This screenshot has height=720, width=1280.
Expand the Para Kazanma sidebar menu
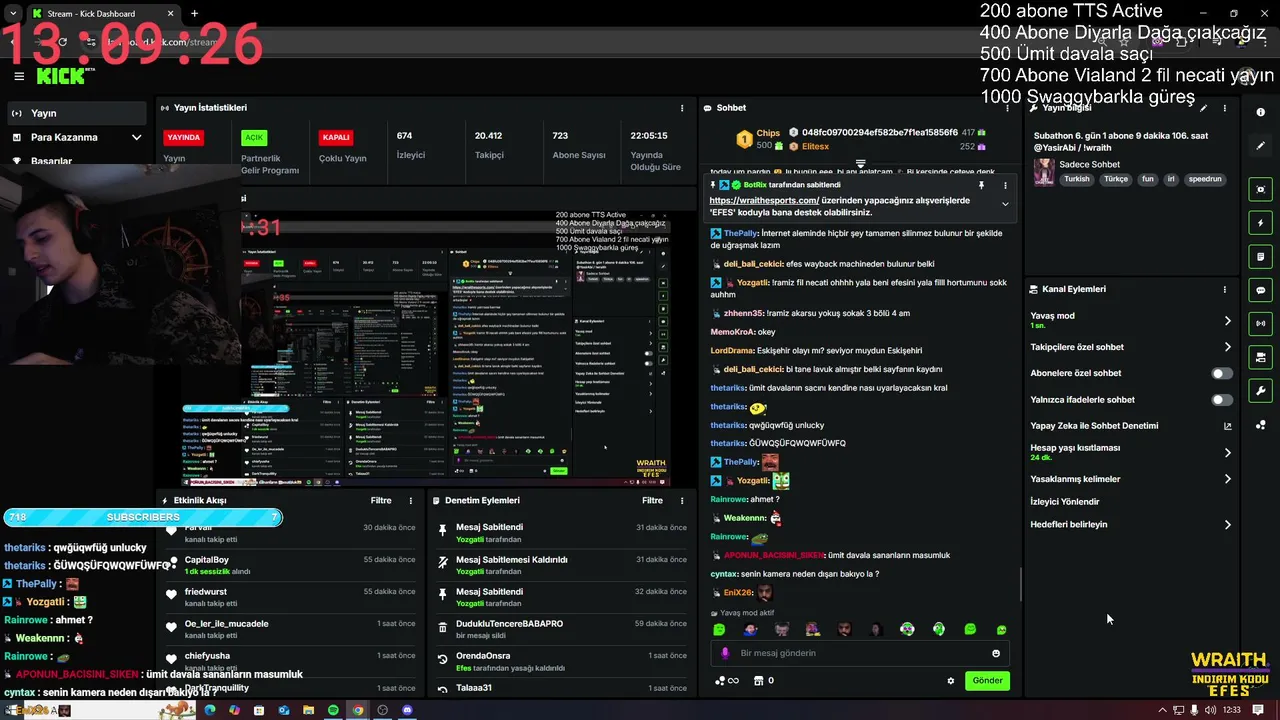77,137
